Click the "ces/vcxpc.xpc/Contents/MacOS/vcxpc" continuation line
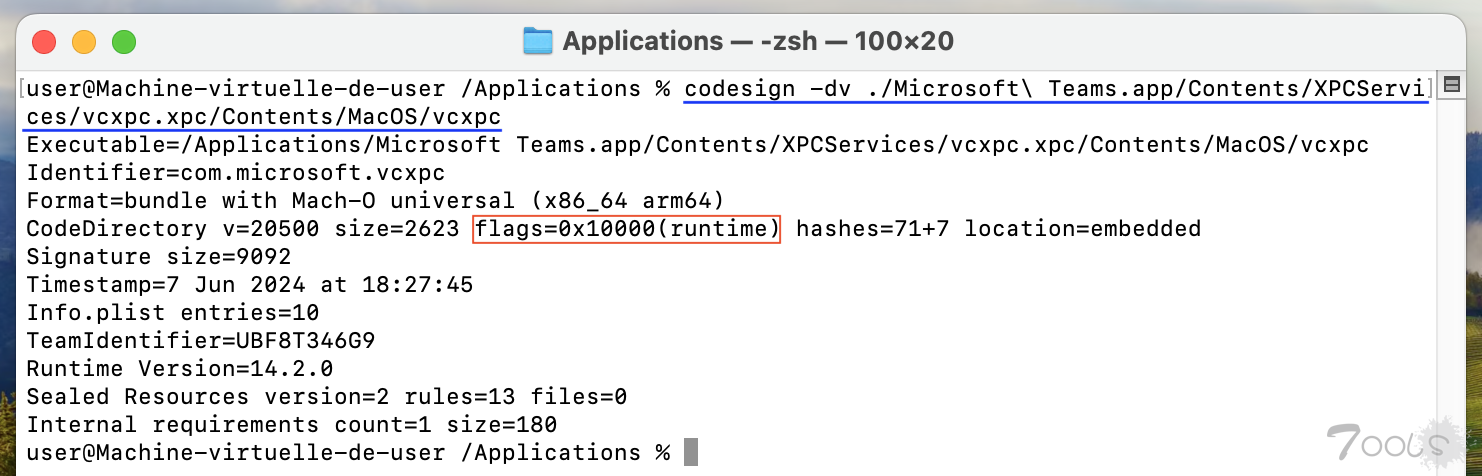Viewport: 1482px width, 476px height. (264, 117)
